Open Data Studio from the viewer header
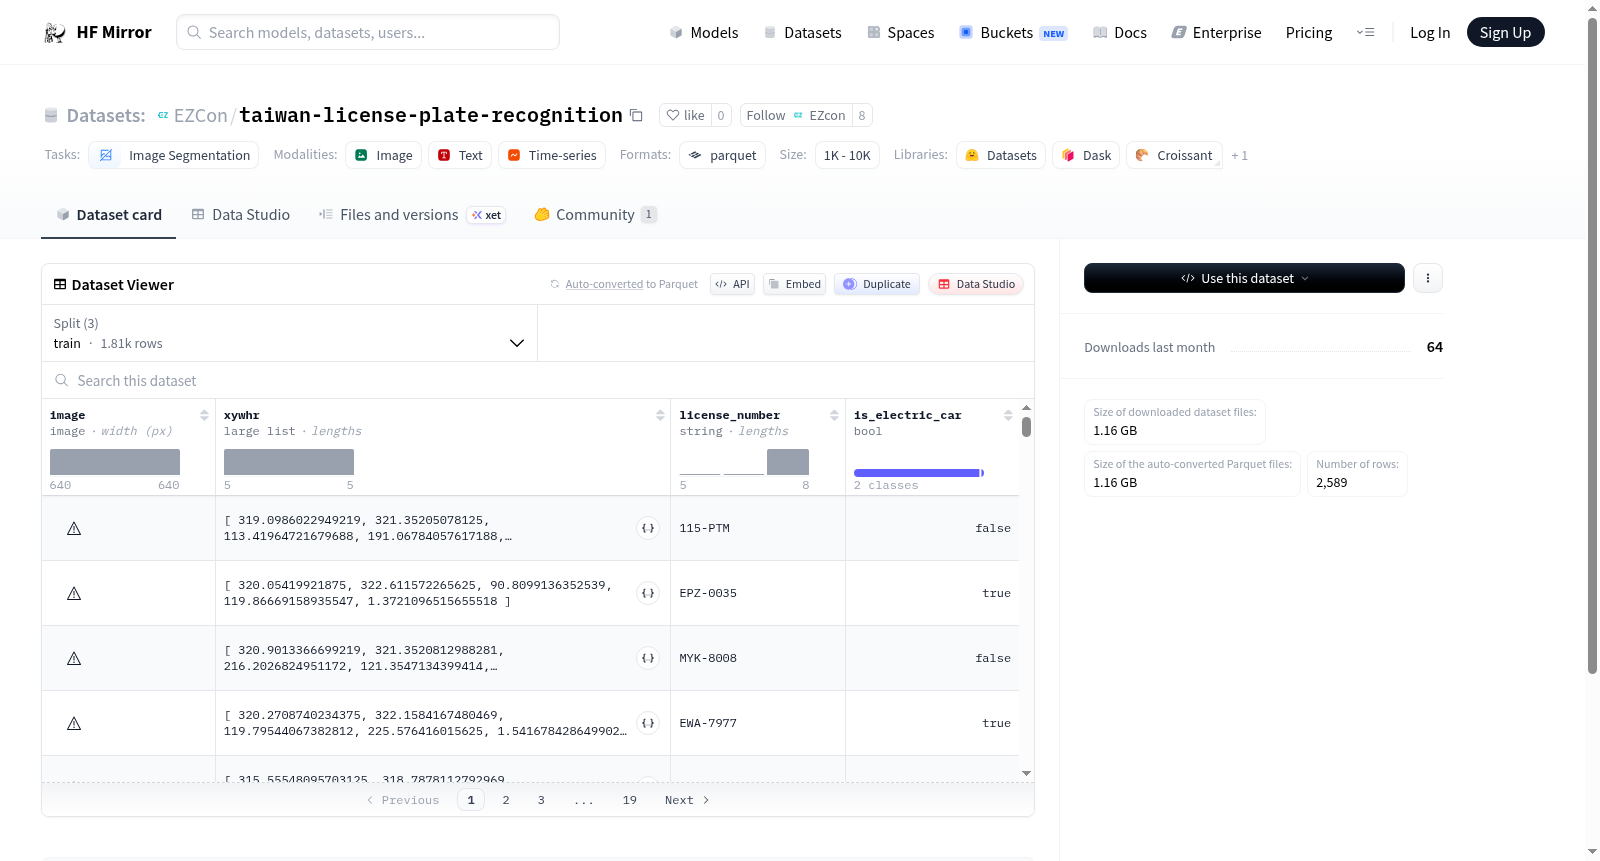The height and width of the screenshot is (861, 1600). (x=976, y=284)
